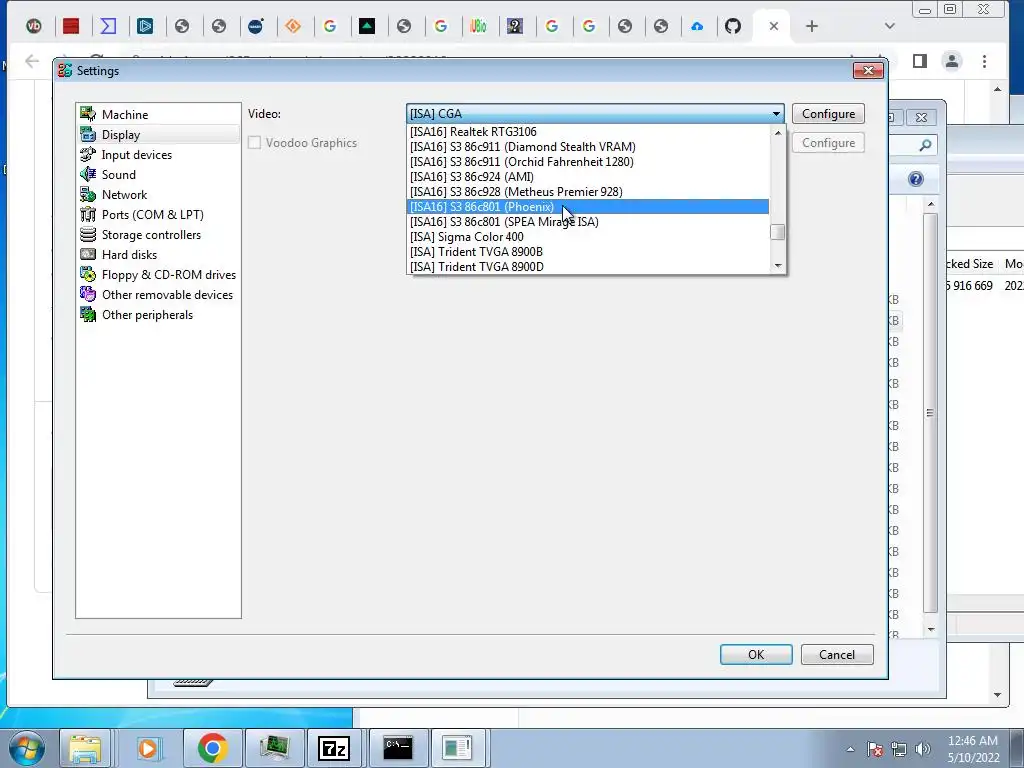
Task: Show hidden tray icons arrow
Action: (x=850, y=749)
